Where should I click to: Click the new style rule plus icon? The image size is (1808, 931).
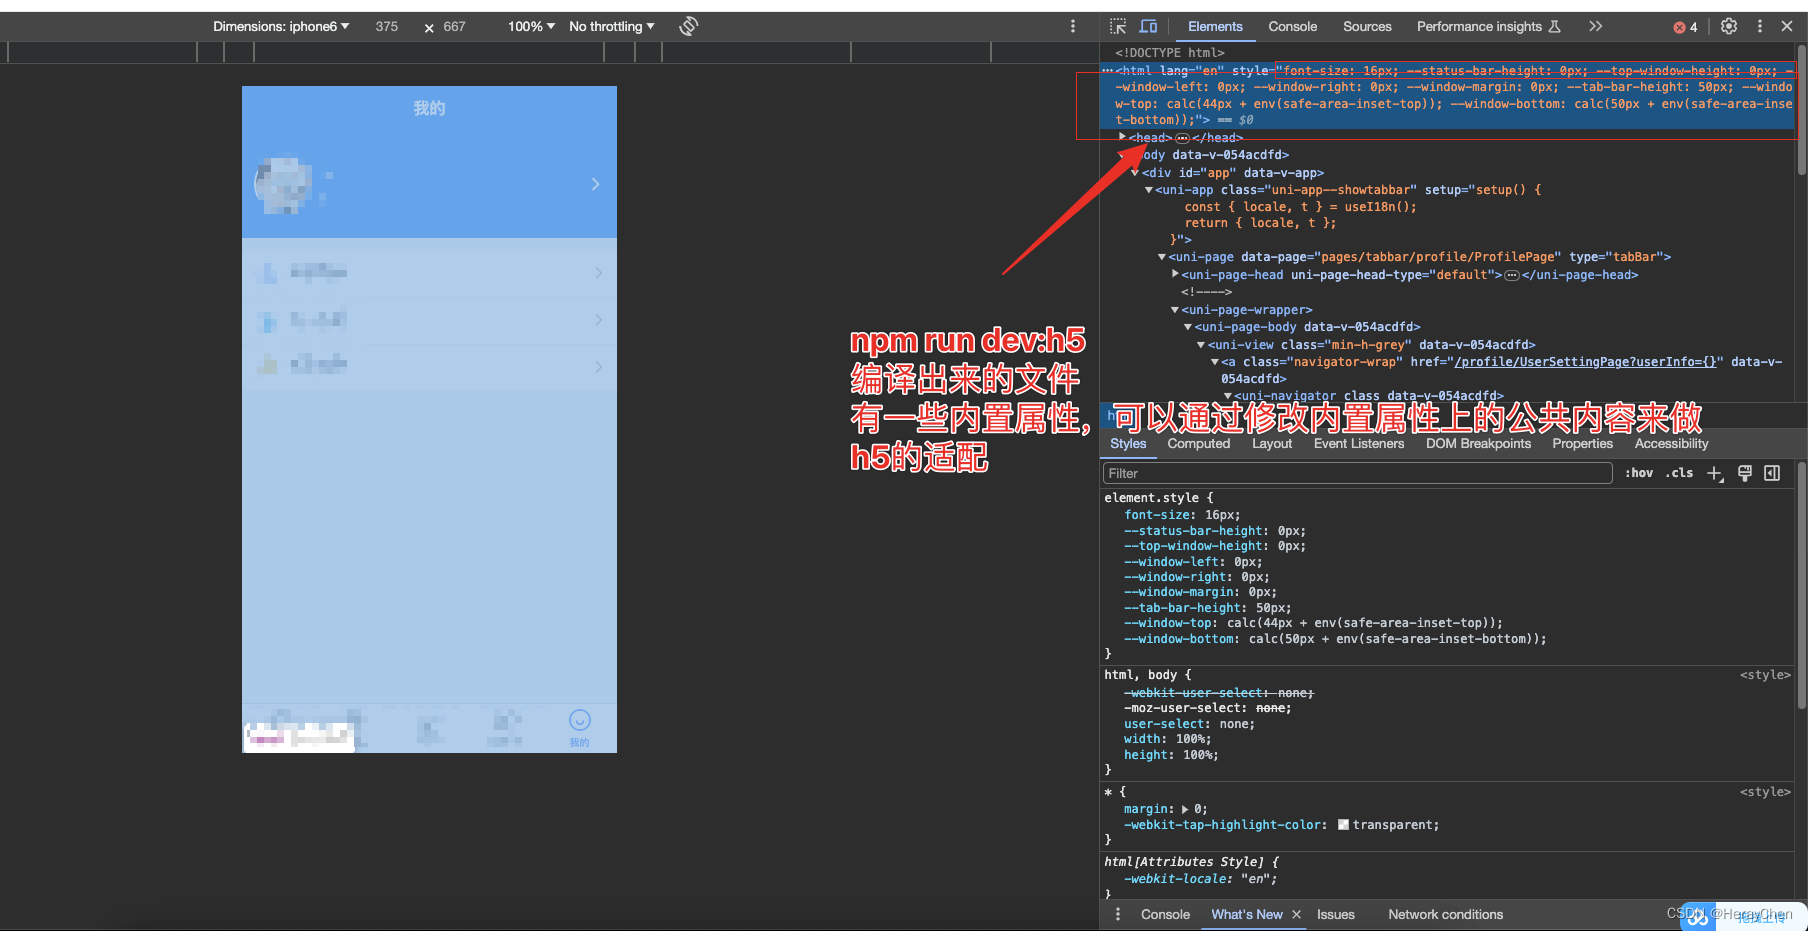pyautogui.click(x=1715, y=474)
